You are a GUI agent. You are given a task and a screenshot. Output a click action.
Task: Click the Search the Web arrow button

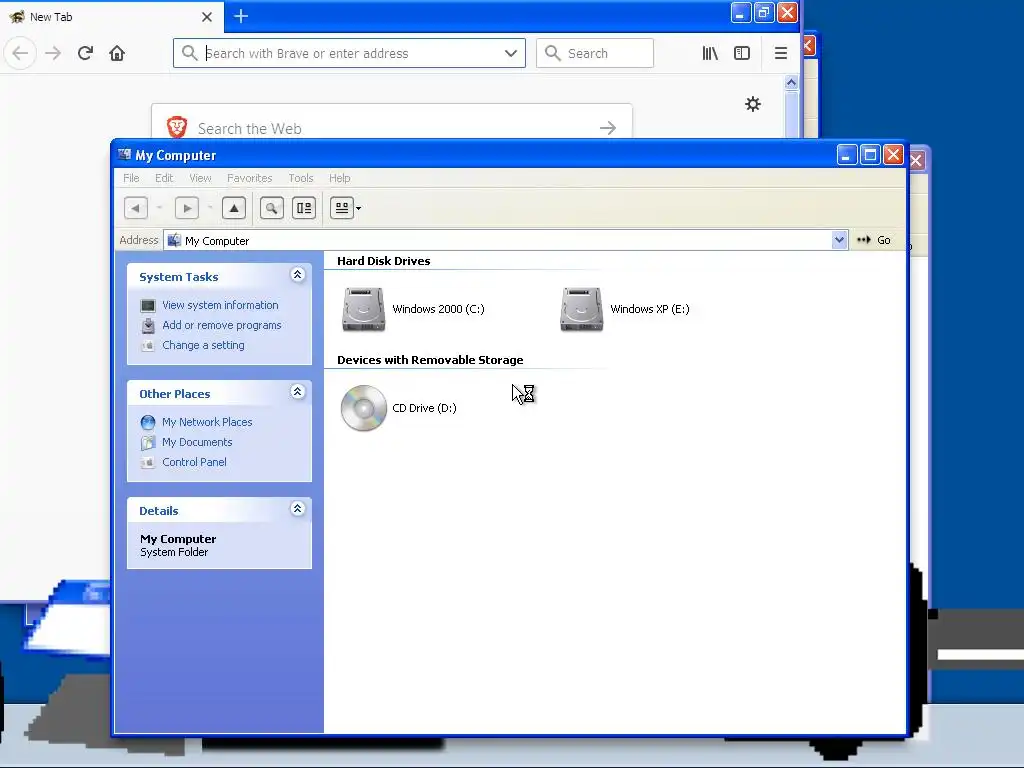pos(608,128)
